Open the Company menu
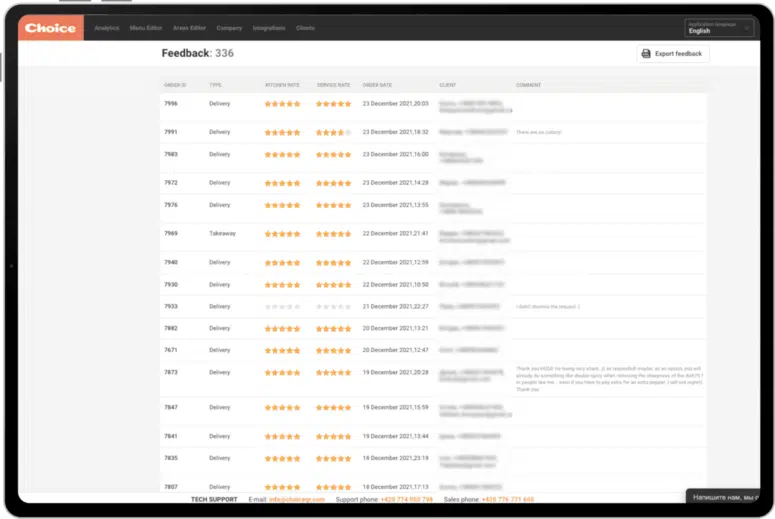Image resolution: width=775 pixels, height=519 pixels. point(229,28)
